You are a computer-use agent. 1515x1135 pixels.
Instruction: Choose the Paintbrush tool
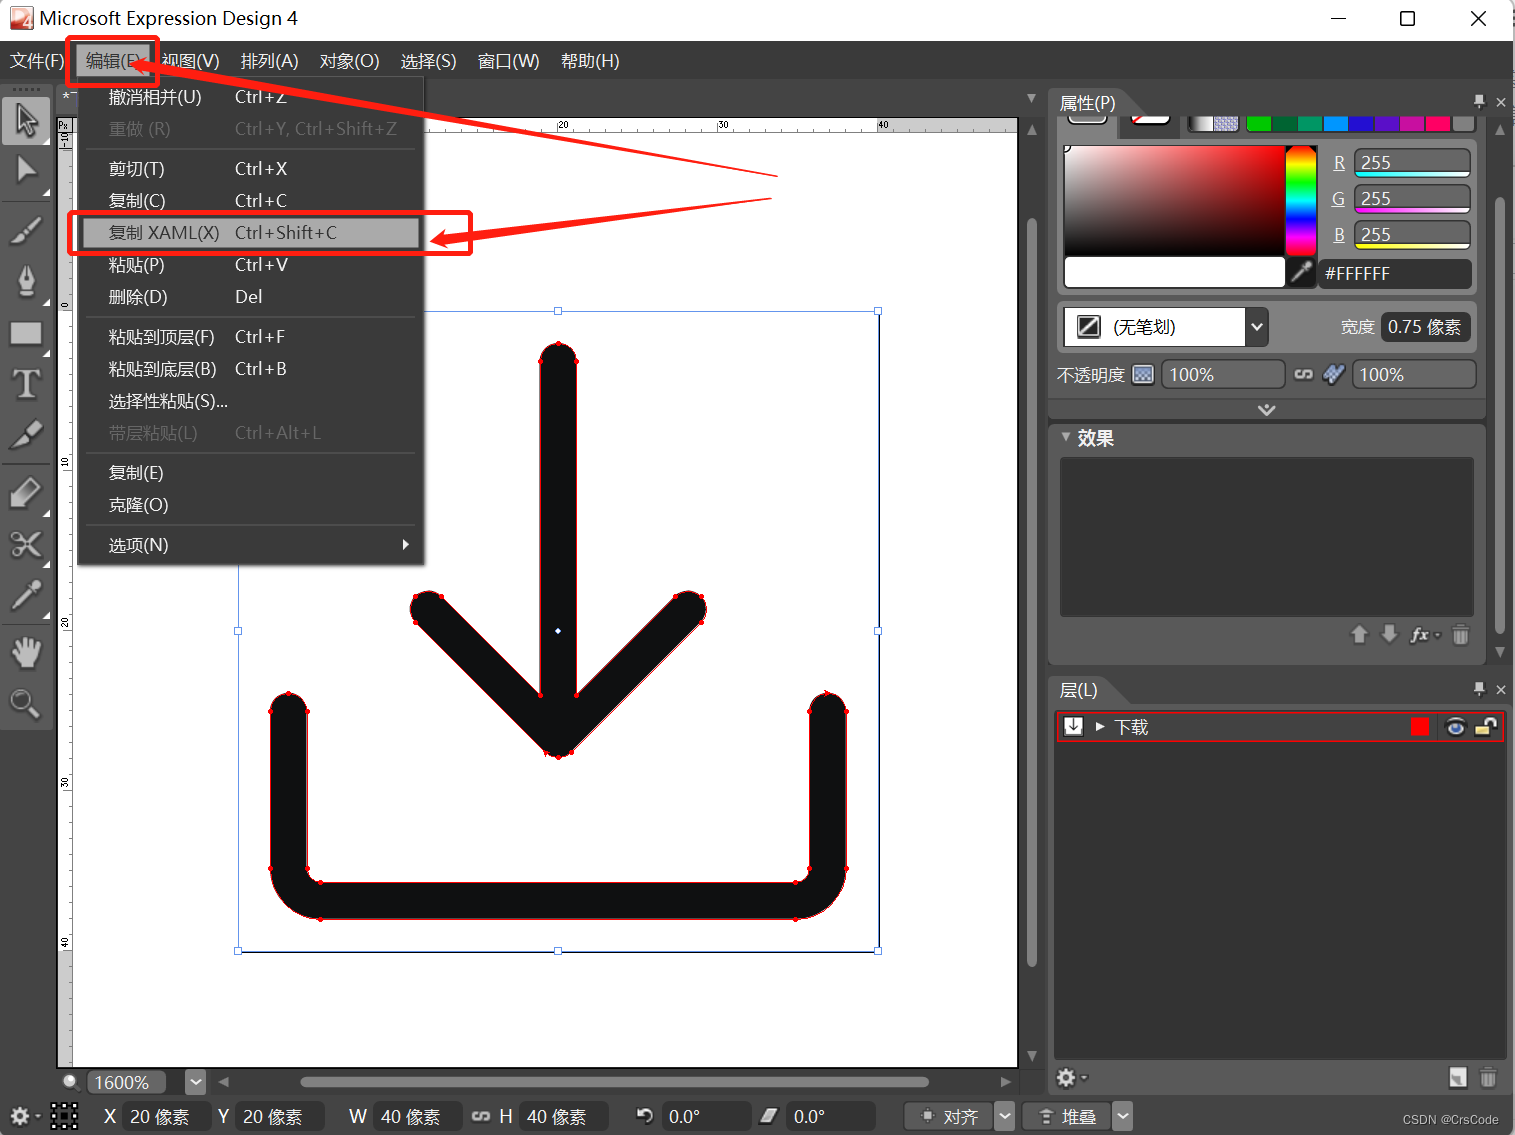pos(26,231)
